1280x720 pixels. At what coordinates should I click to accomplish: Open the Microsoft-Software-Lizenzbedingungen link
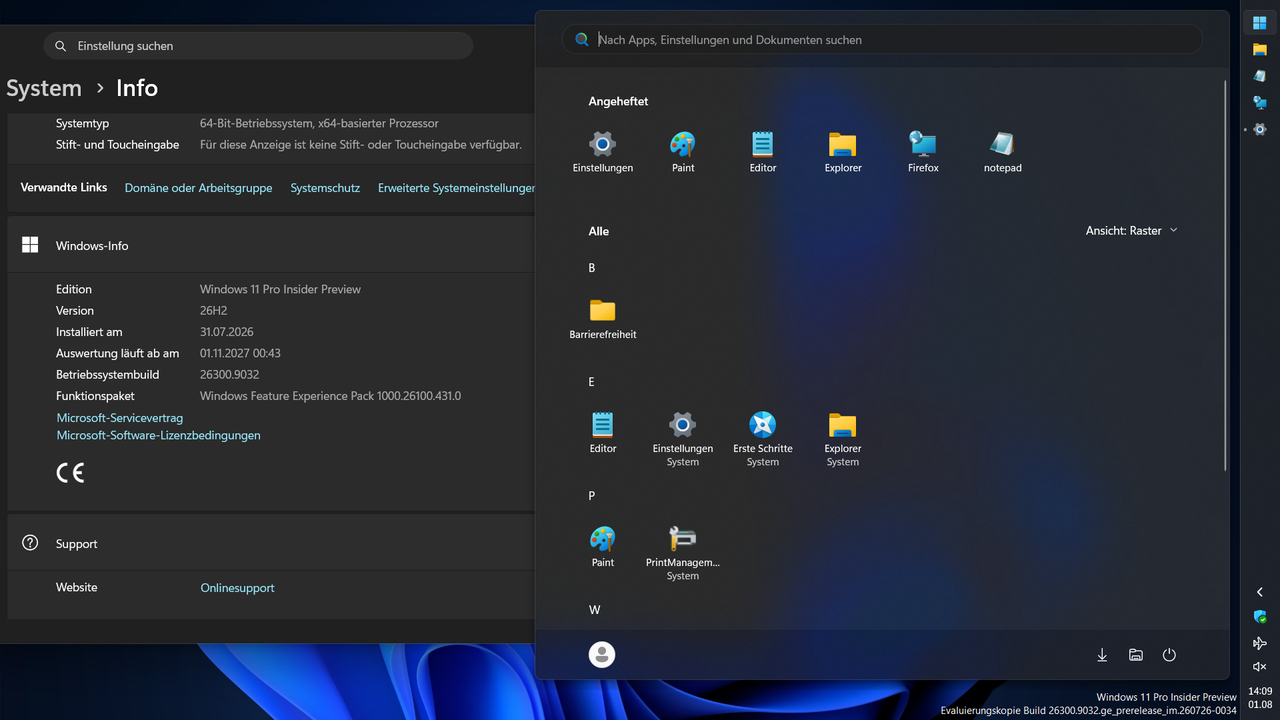pos(158,436)
